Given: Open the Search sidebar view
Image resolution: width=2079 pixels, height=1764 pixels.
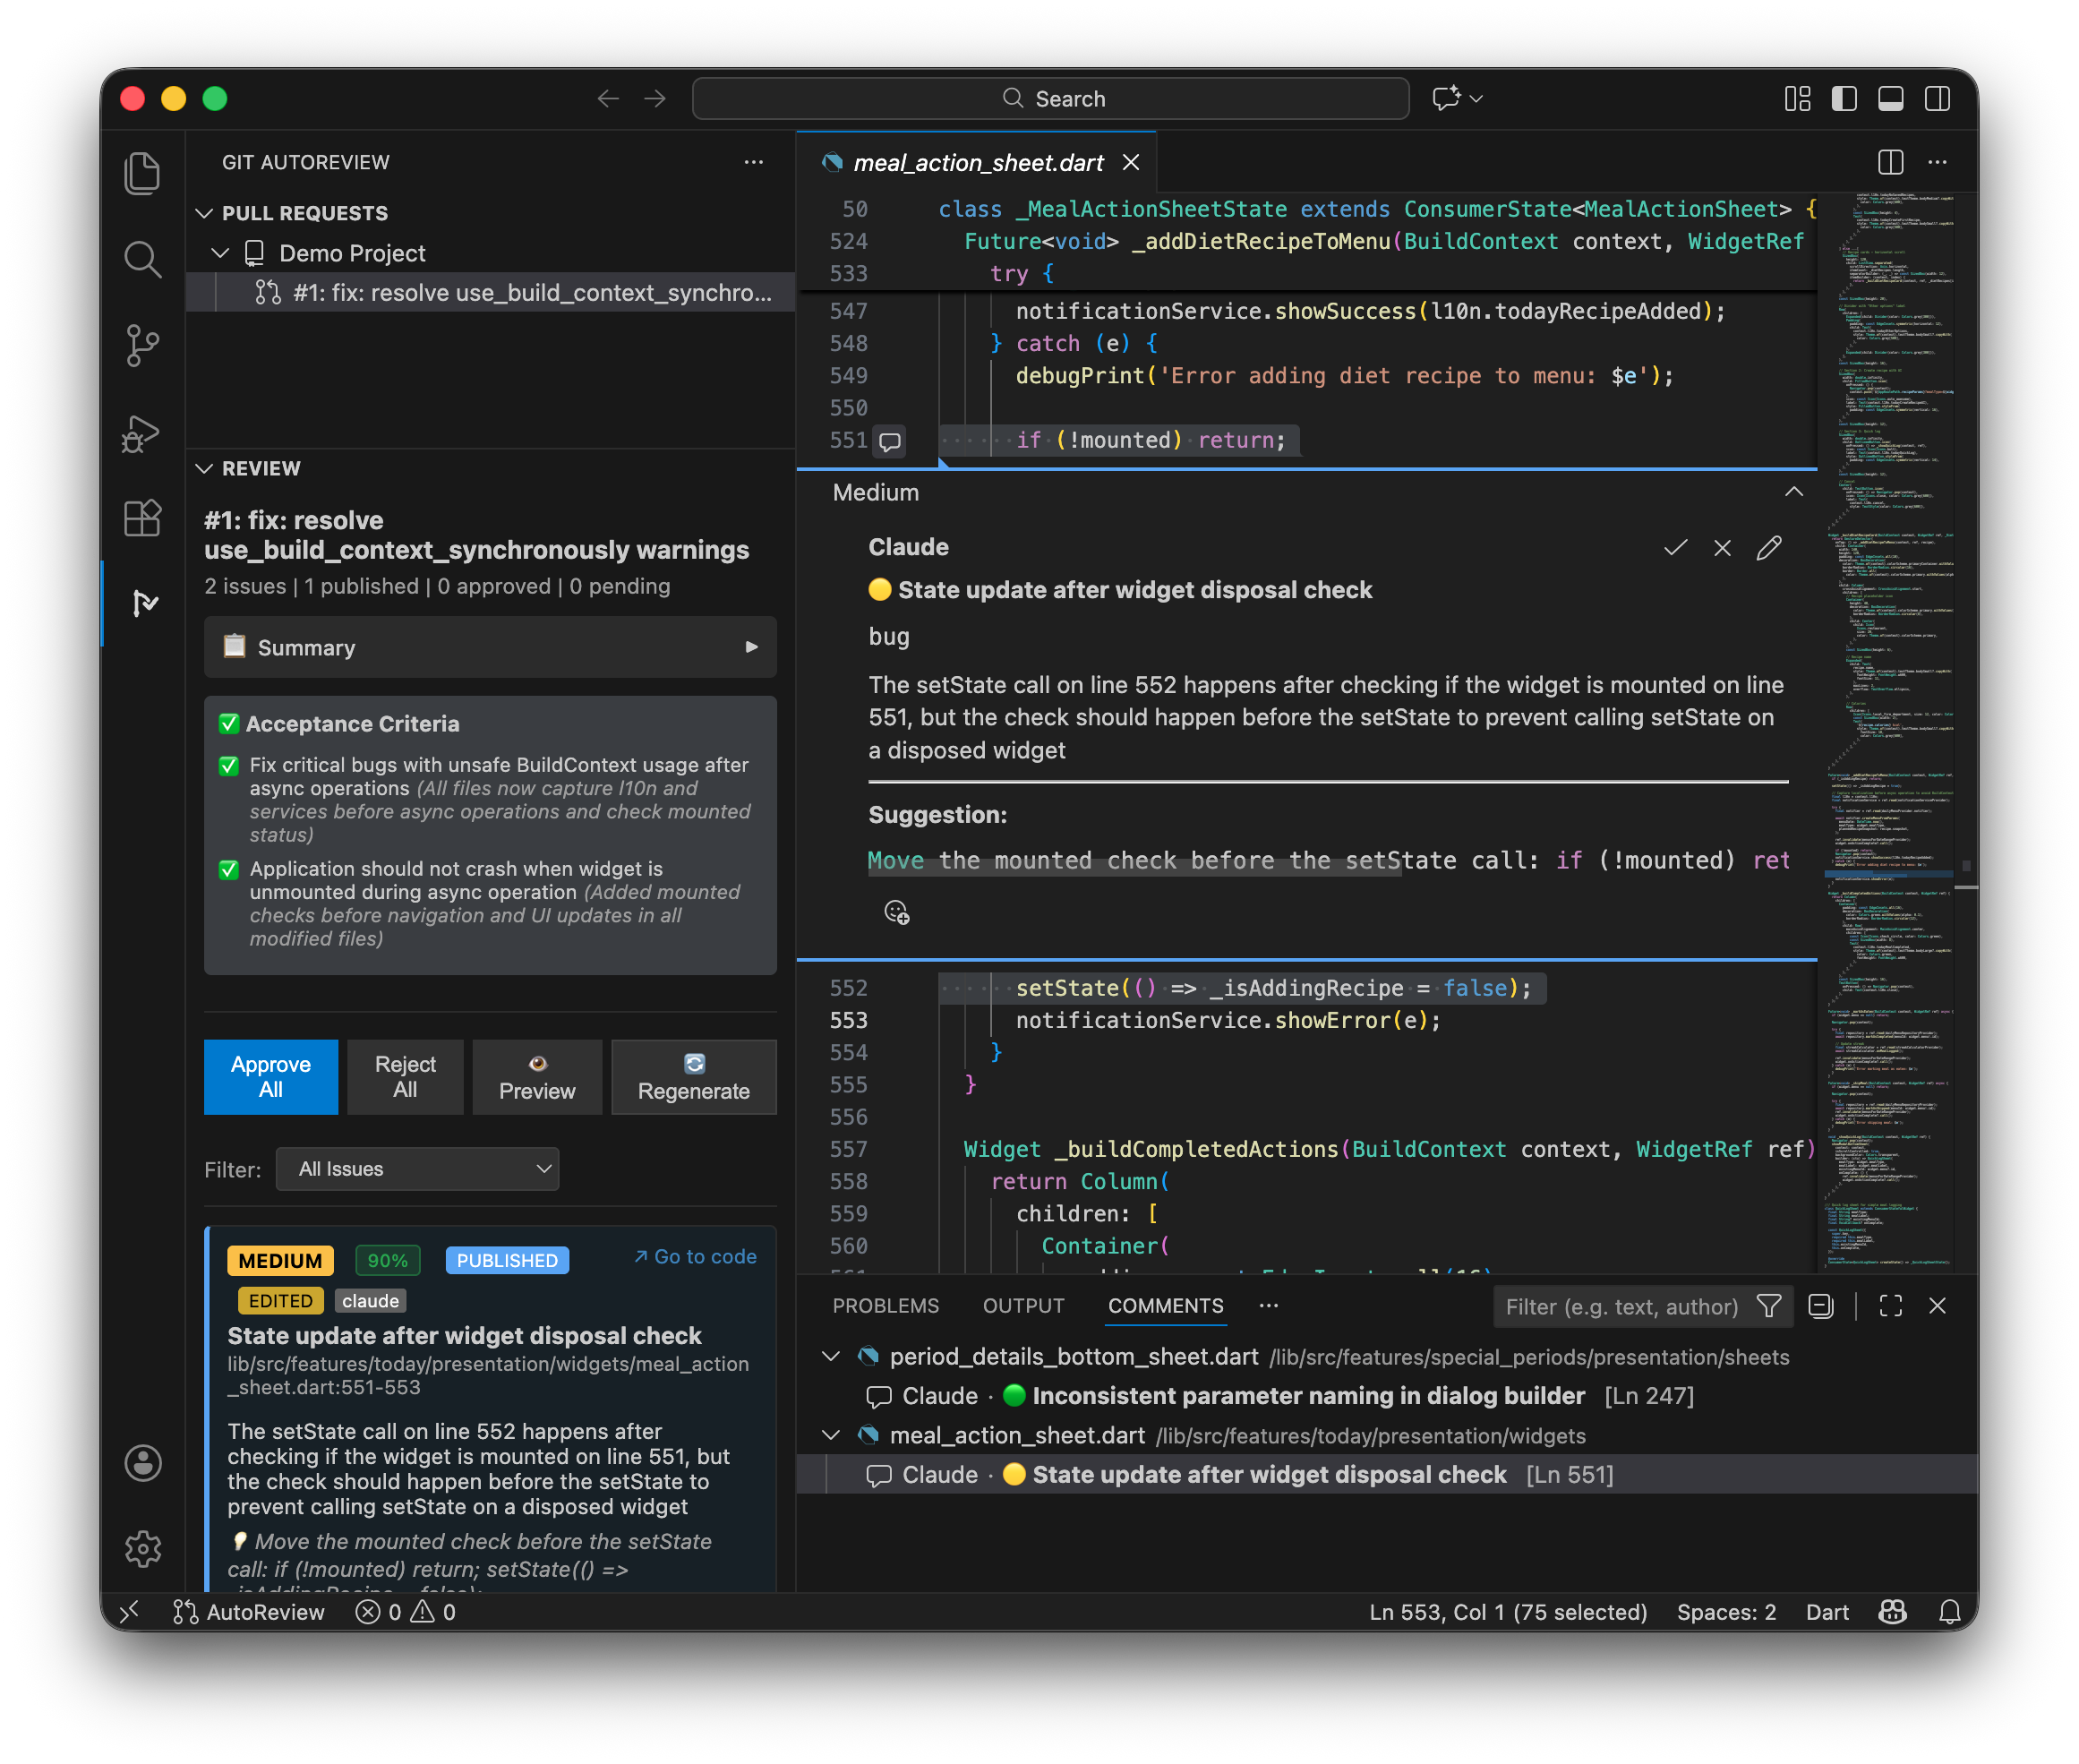Looking at the screenshot, I should (x=143, y=259).
